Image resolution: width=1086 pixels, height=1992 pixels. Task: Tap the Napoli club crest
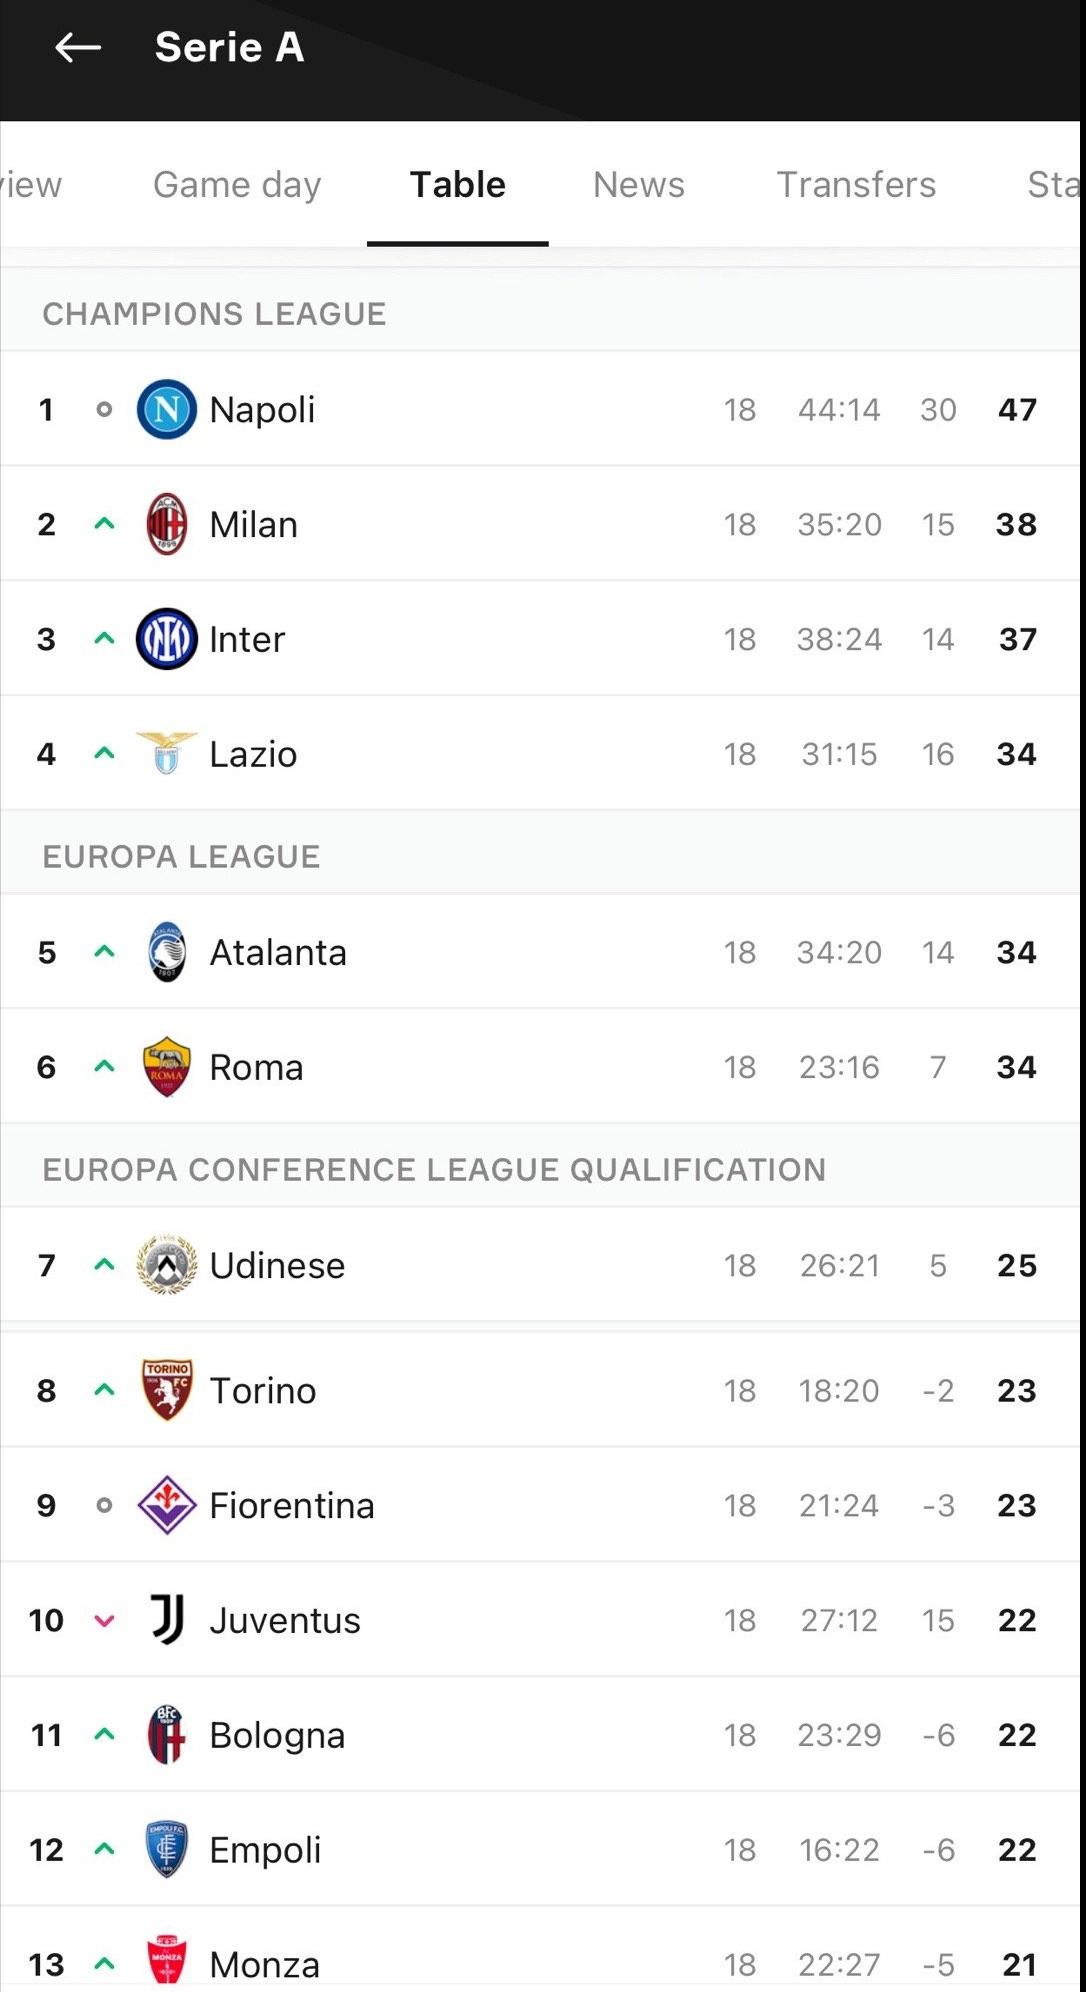point(166,409)
